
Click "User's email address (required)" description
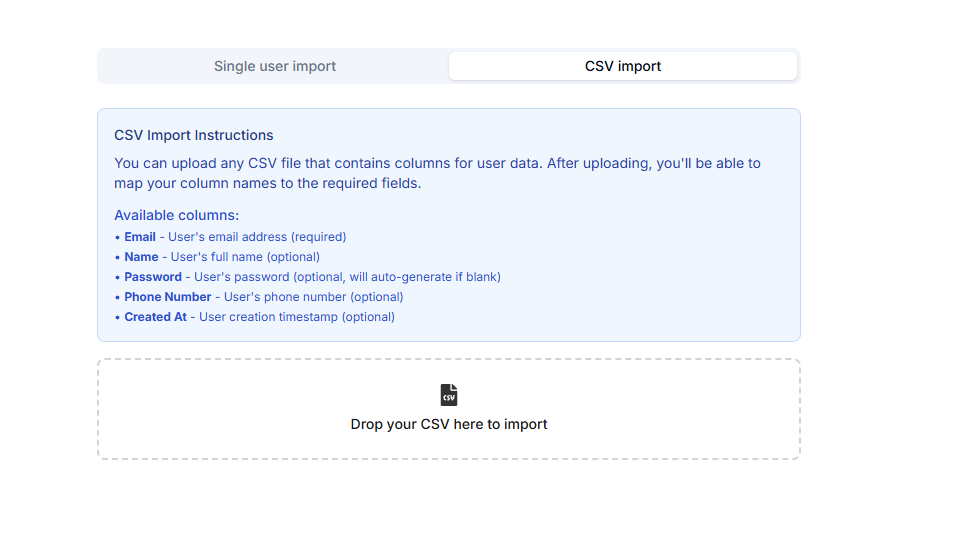pyautogui.click(x=257, y=237)
